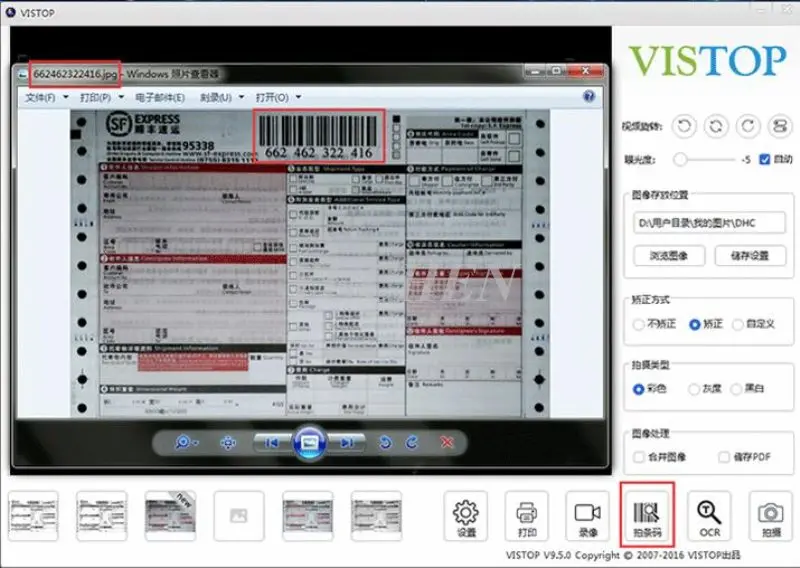Click Photo Viewer rotate counterclockwise icon
The width and height of the screenshot is (800, 568).
click(385, 442)
